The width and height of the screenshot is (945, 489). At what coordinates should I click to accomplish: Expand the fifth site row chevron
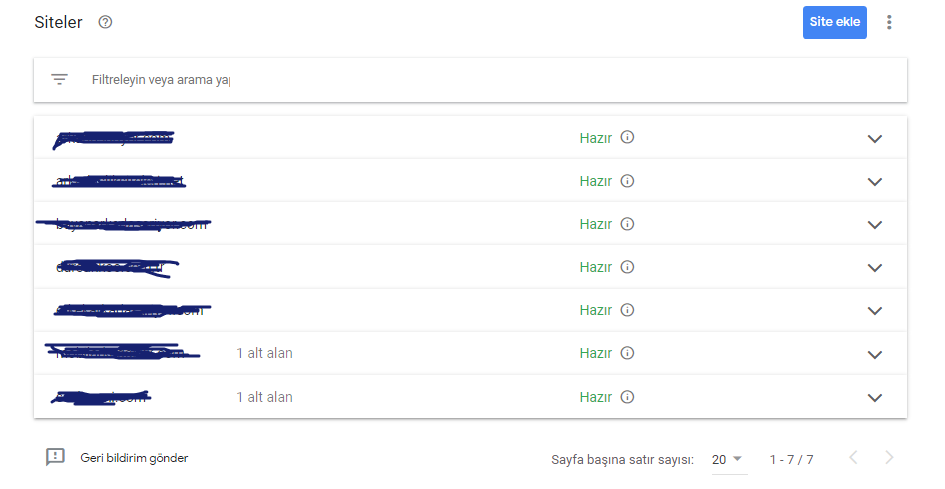pos(874,311)
